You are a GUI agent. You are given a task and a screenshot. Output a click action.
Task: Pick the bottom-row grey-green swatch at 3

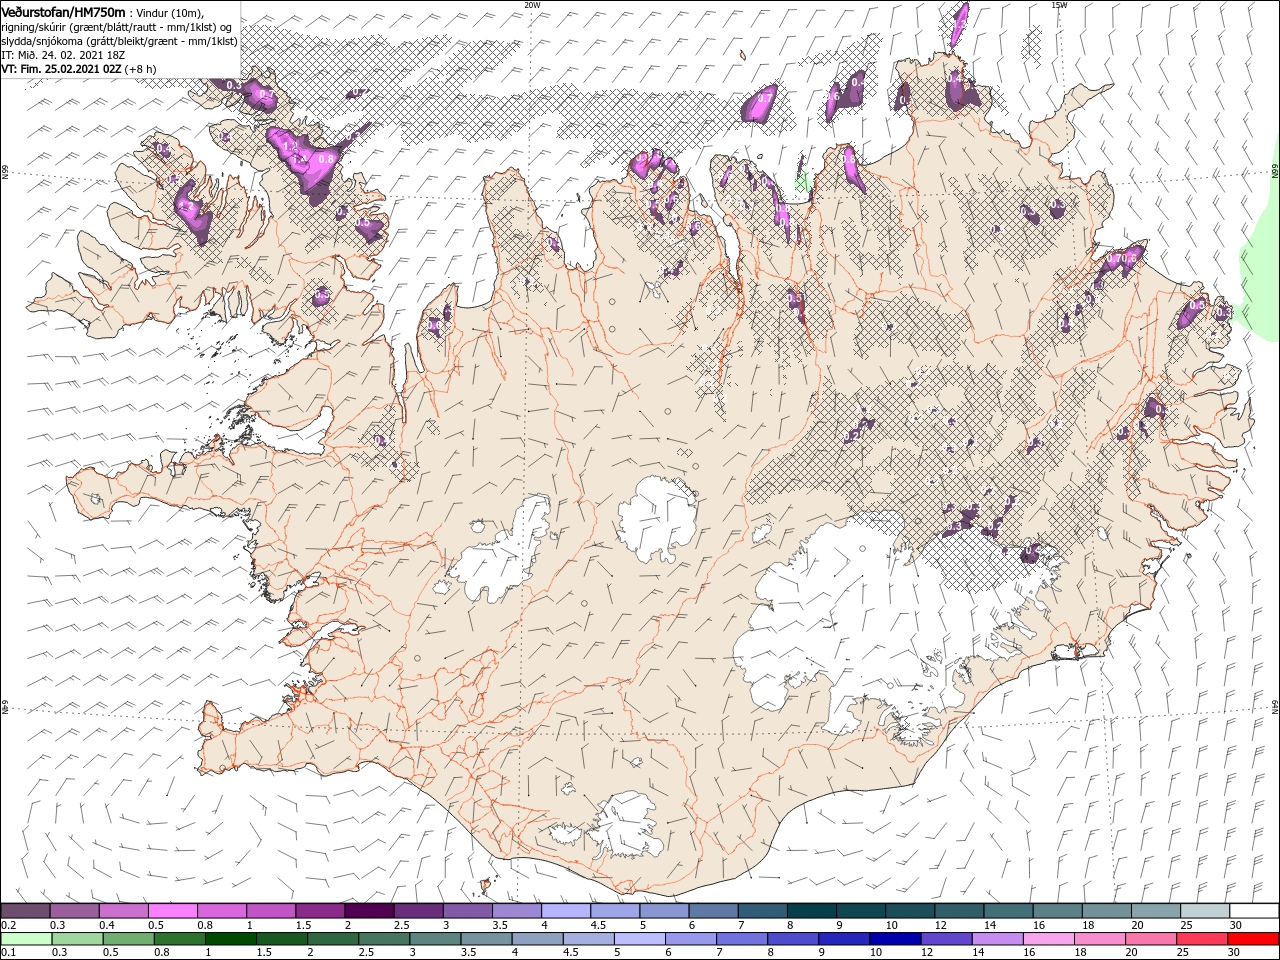coord(435,939)
